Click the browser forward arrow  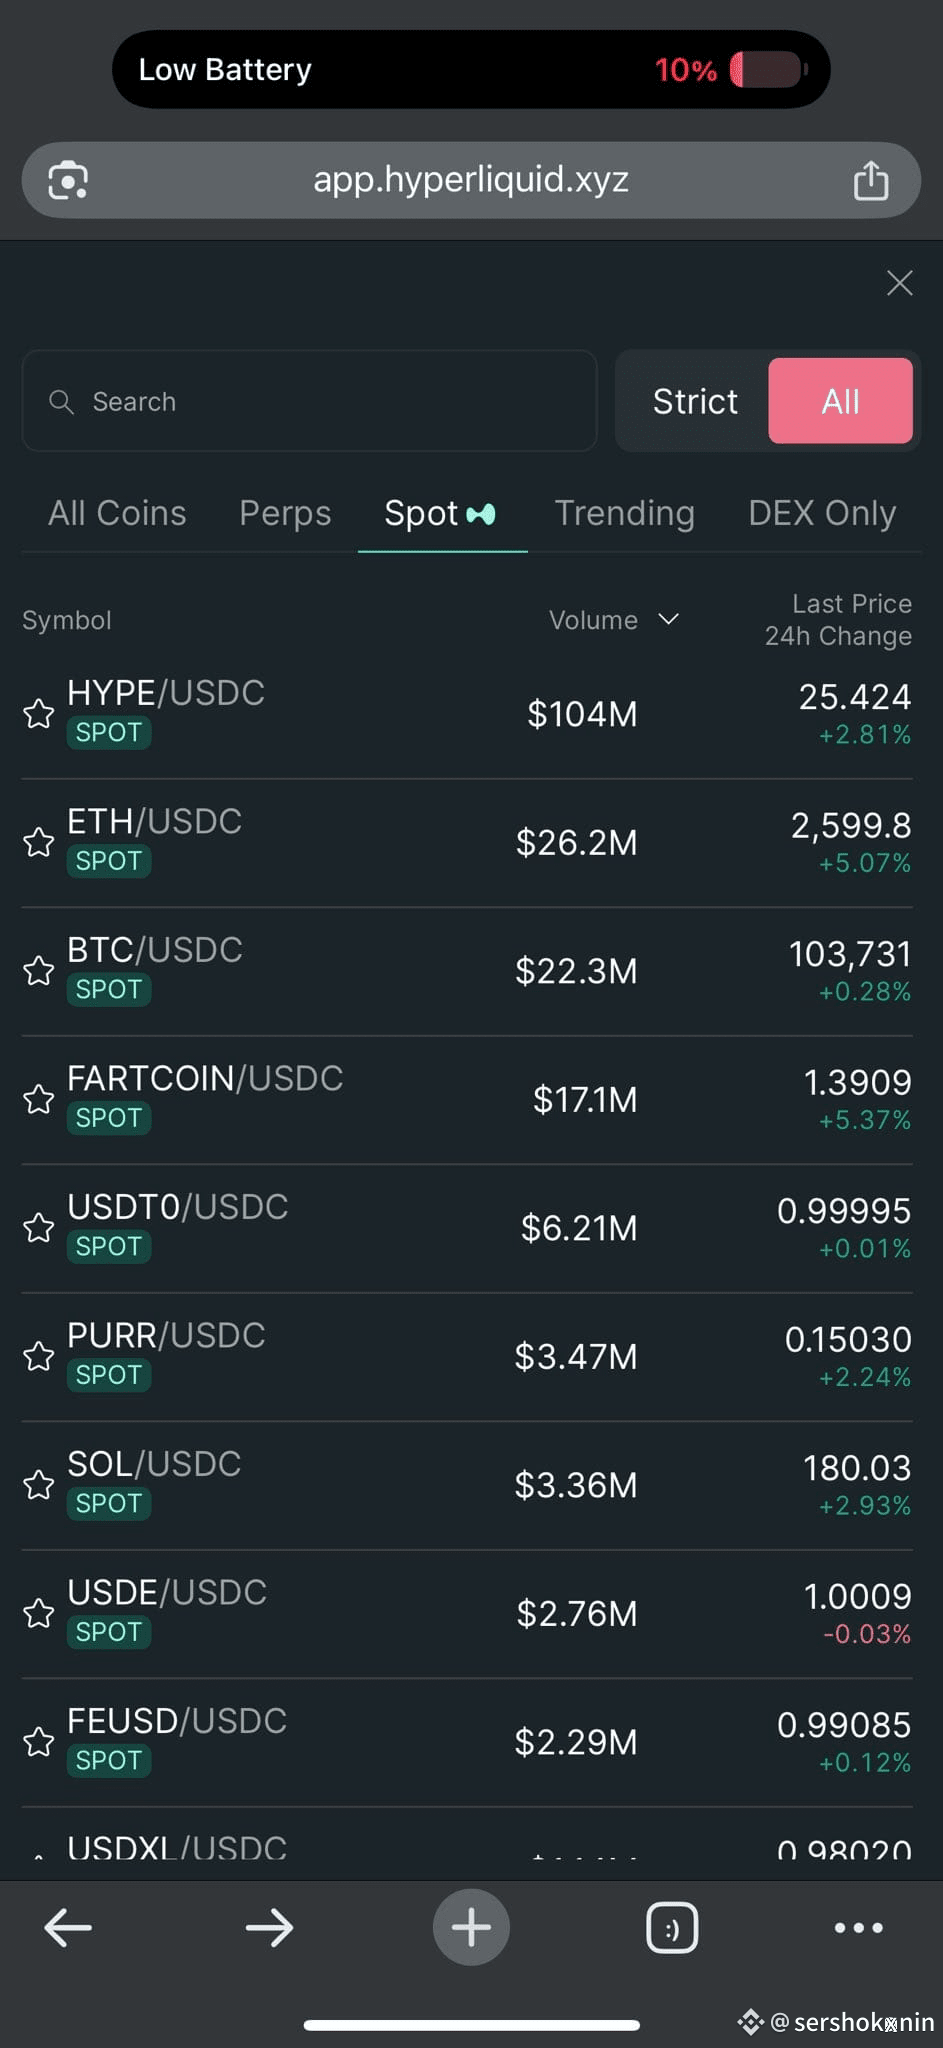pos(270,1927)
